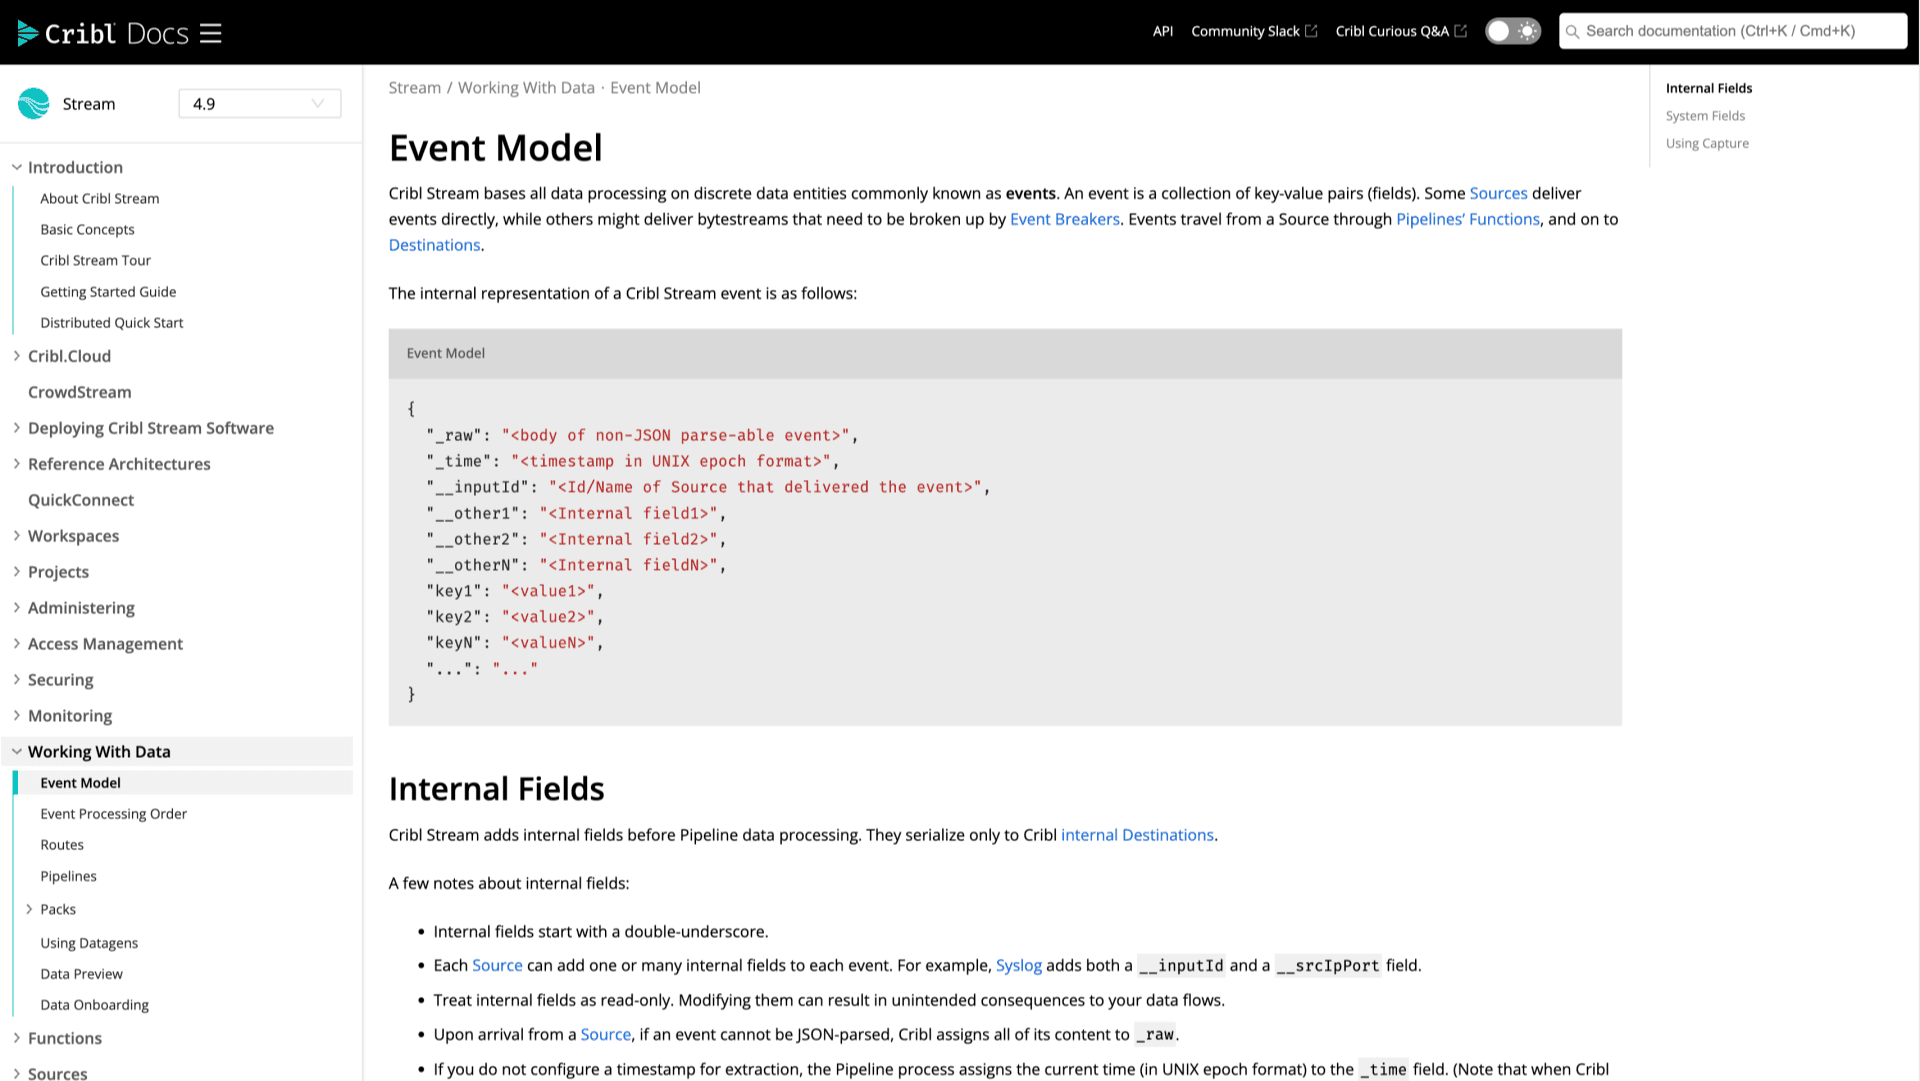
Task: Click the Event Model code block header
Action: (1004, 353)
